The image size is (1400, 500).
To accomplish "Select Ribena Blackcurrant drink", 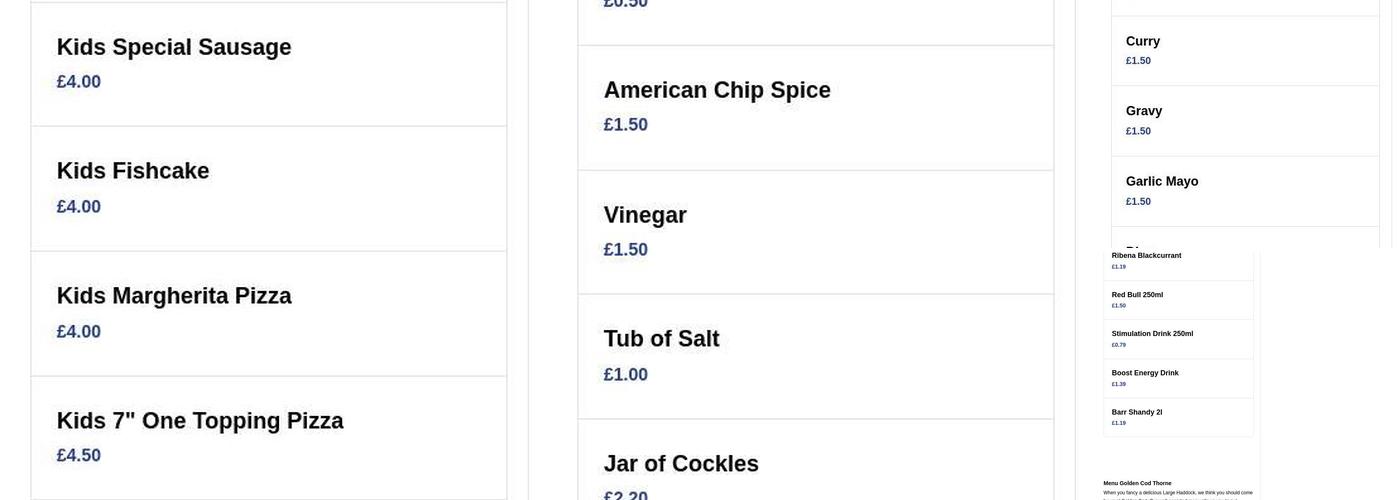I will pos(1146,256).
